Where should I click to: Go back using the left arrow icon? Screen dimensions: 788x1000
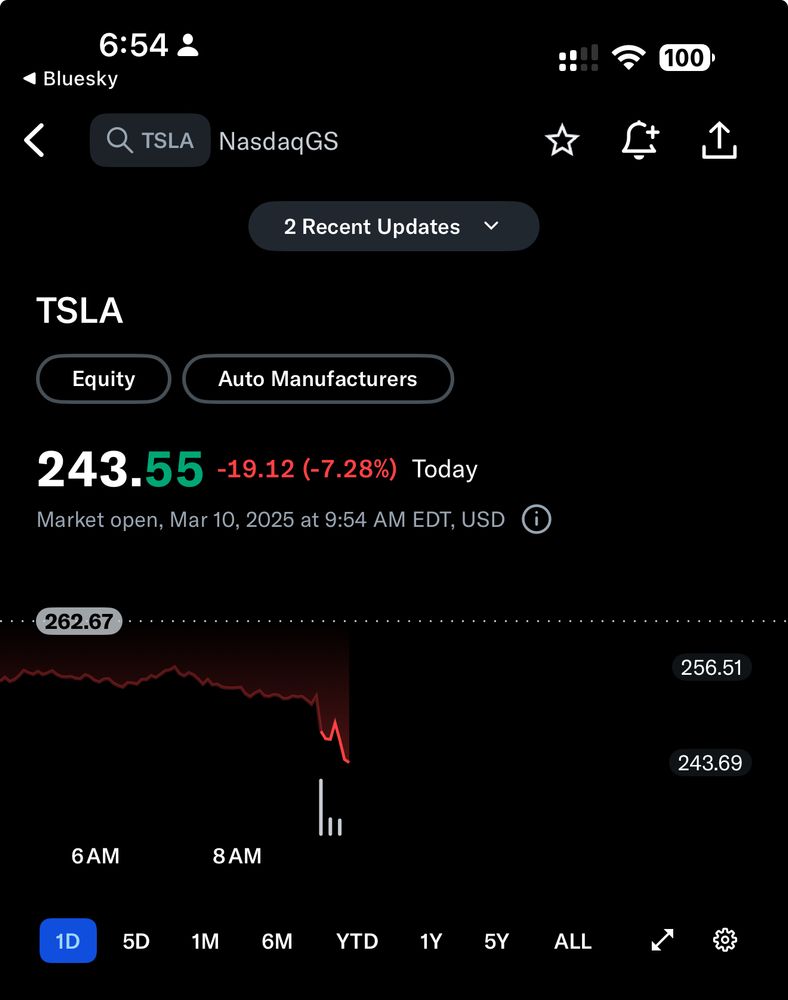click(x=35, y=140)
